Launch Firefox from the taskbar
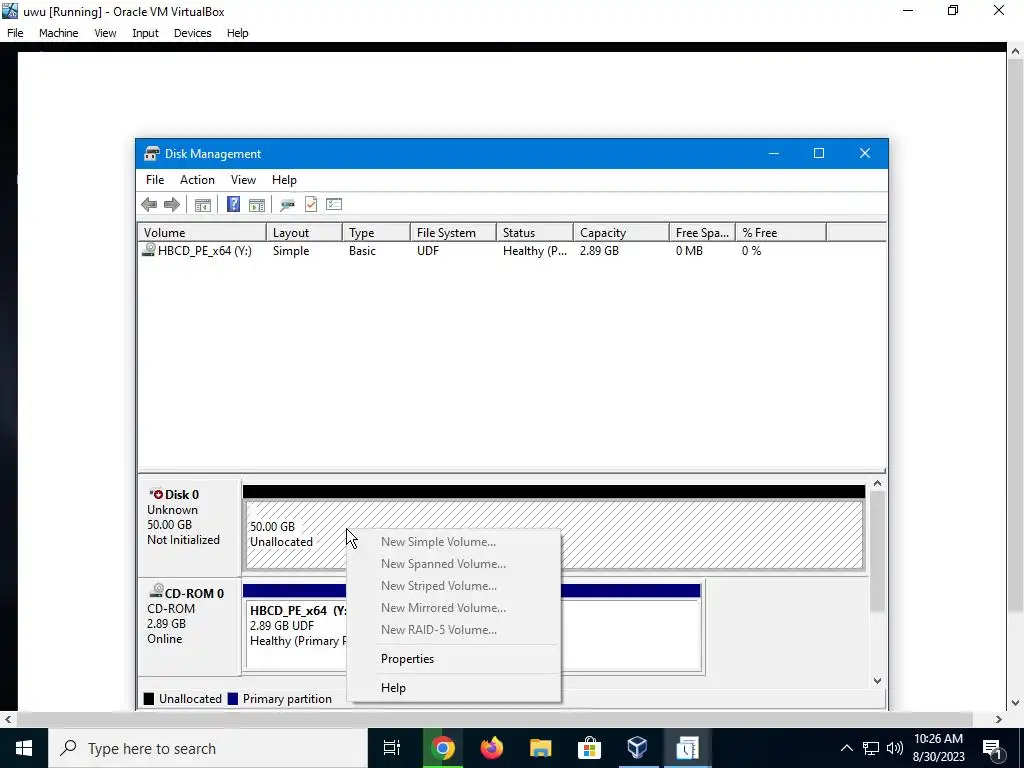The height and width of the screenshot is (768, 1024). (491, 748)
